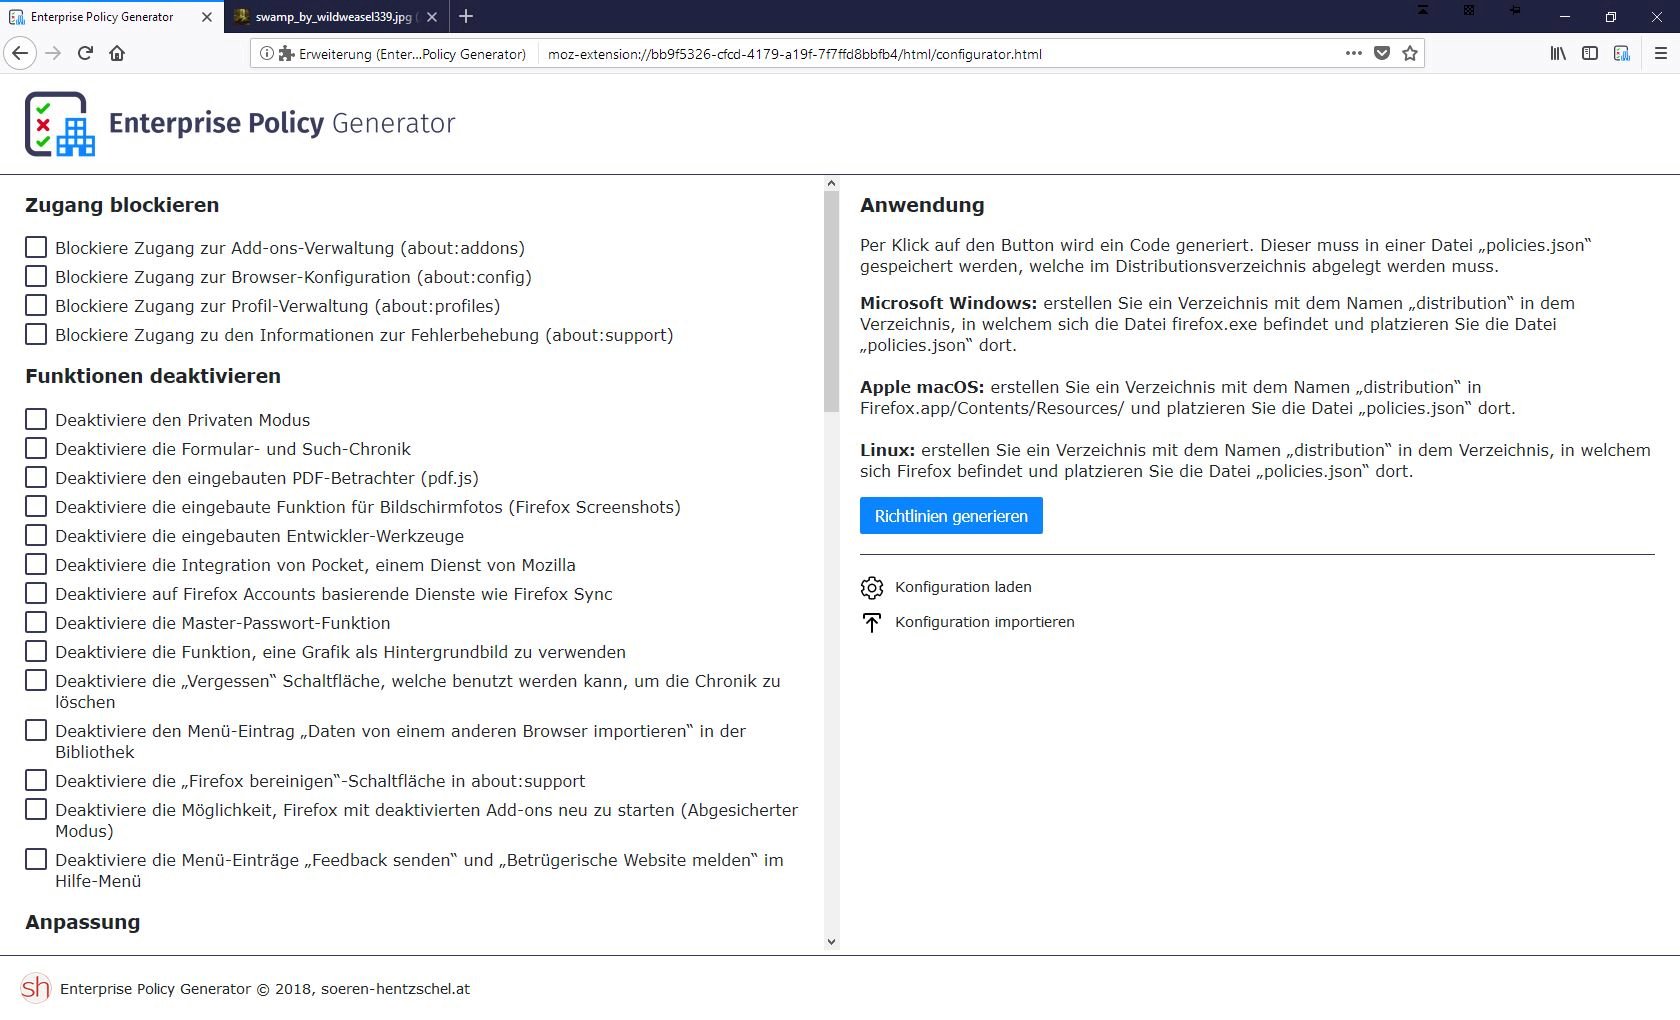Bookmark this page with the star
1680x1020 pixels.
1410,53
